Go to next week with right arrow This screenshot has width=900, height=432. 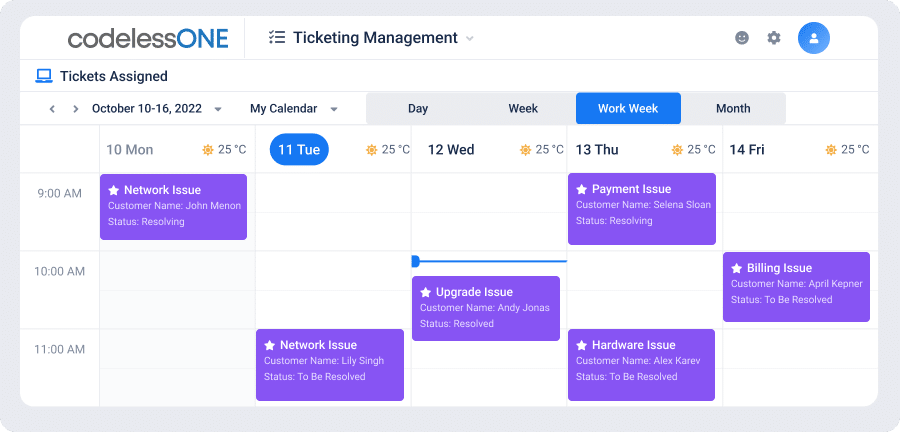pyautogui.click(x=75, y=109)
